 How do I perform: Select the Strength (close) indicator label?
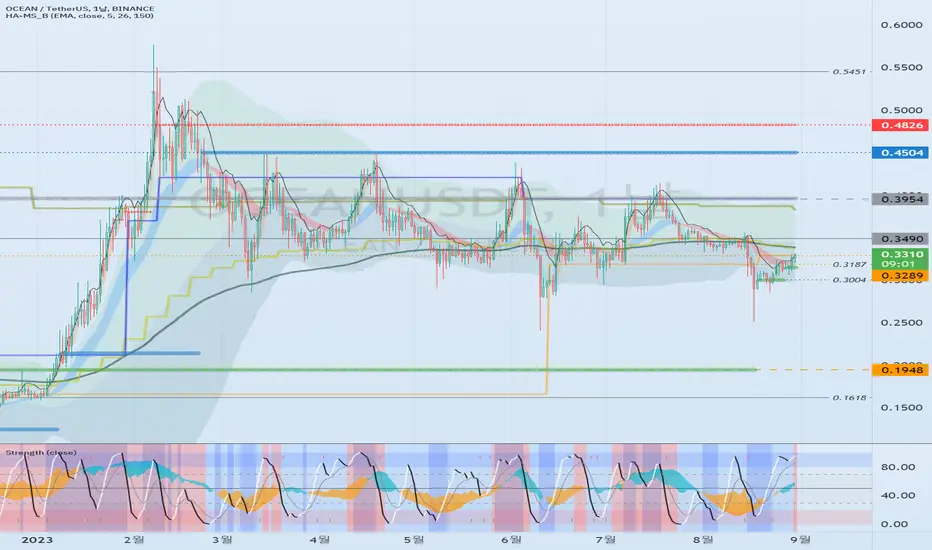coord(41,452)
